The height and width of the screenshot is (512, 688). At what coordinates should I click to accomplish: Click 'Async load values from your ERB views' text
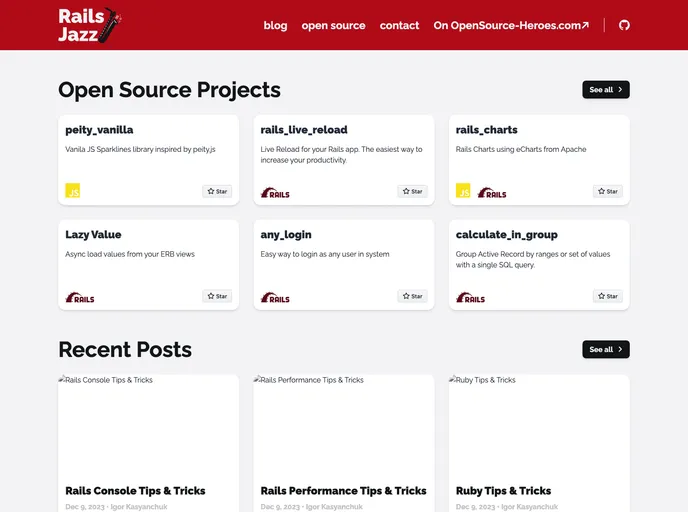click(x=130, y=254)
